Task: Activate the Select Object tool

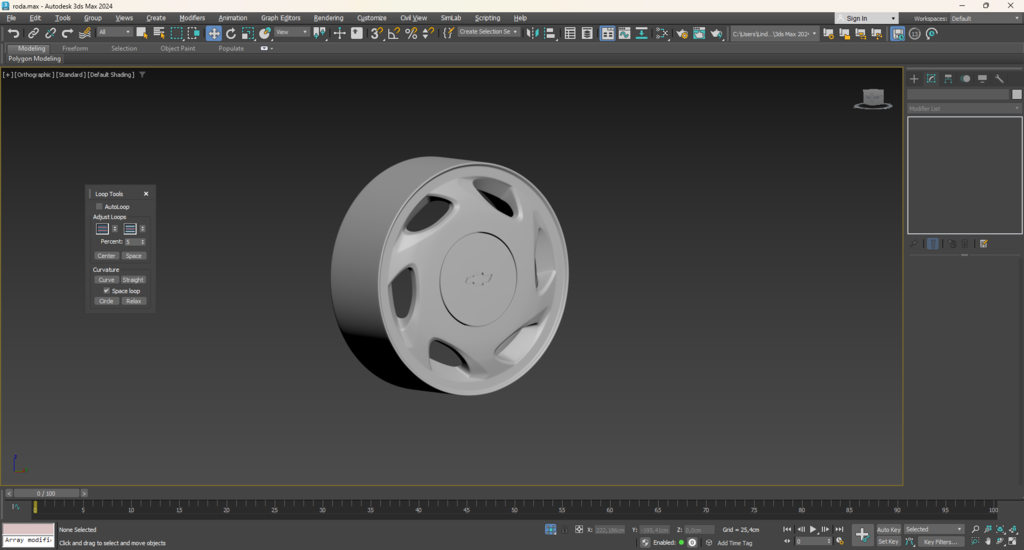Action: tap(142, 33)
